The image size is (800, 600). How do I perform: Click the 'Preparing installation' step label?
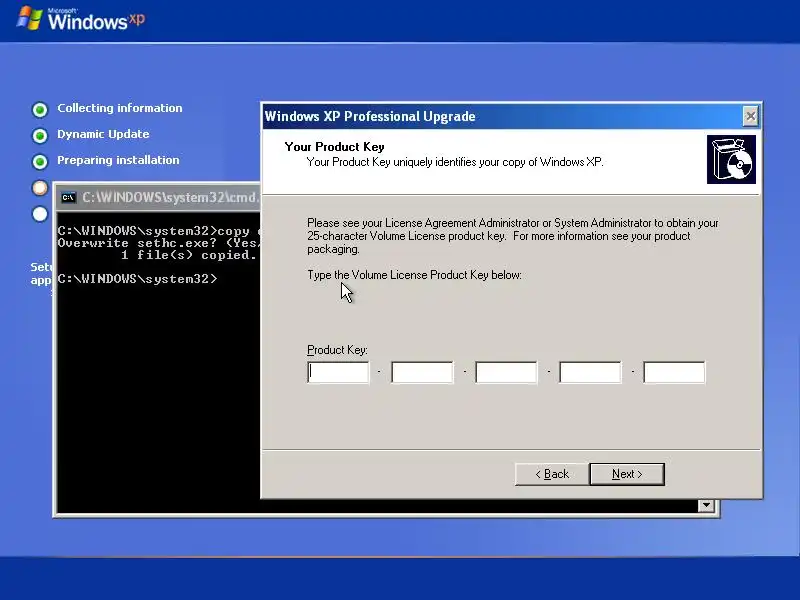tap(118, 160)
